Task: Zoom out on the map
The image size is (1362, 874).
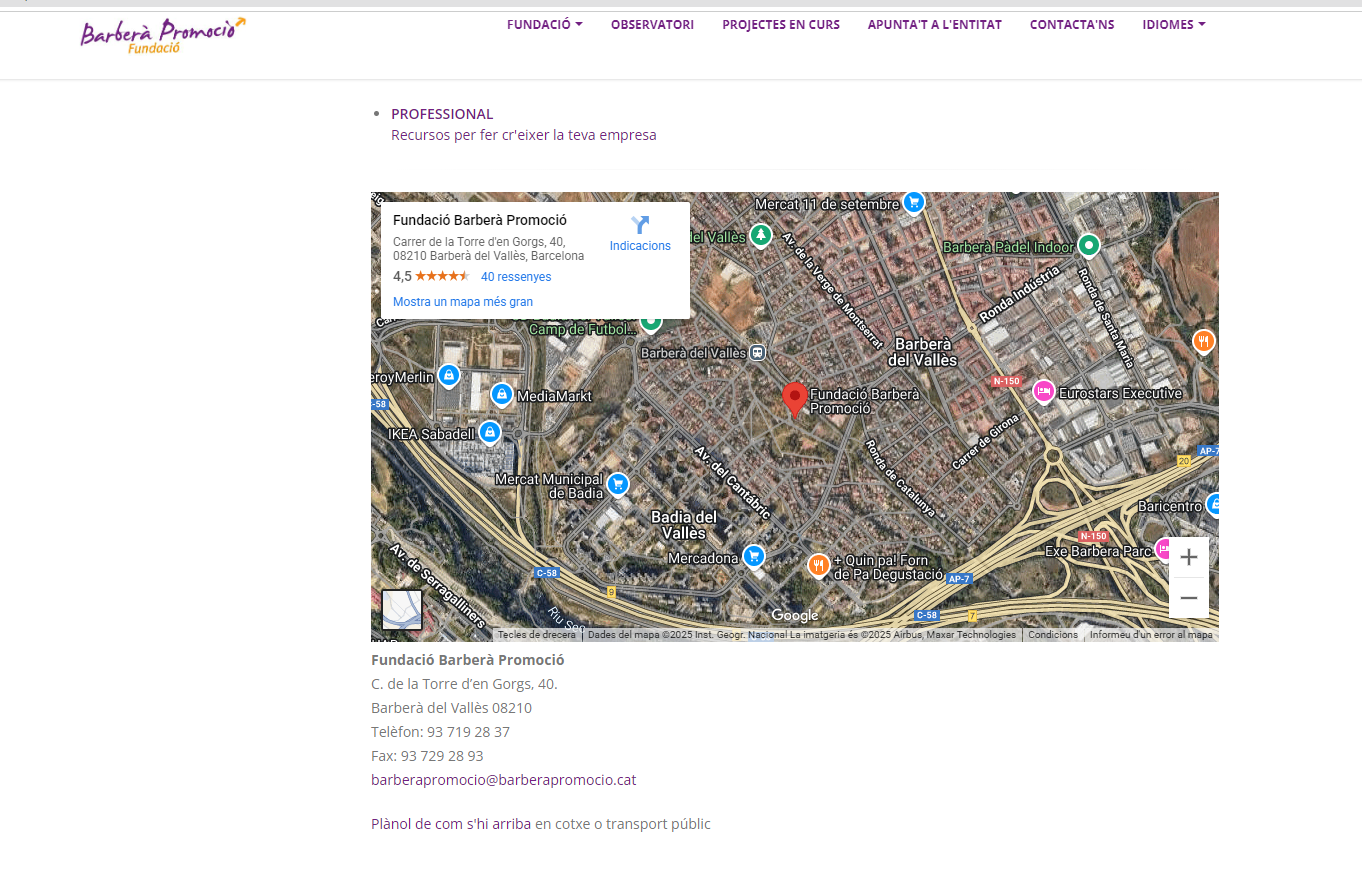Action: tap(1188, 598)
